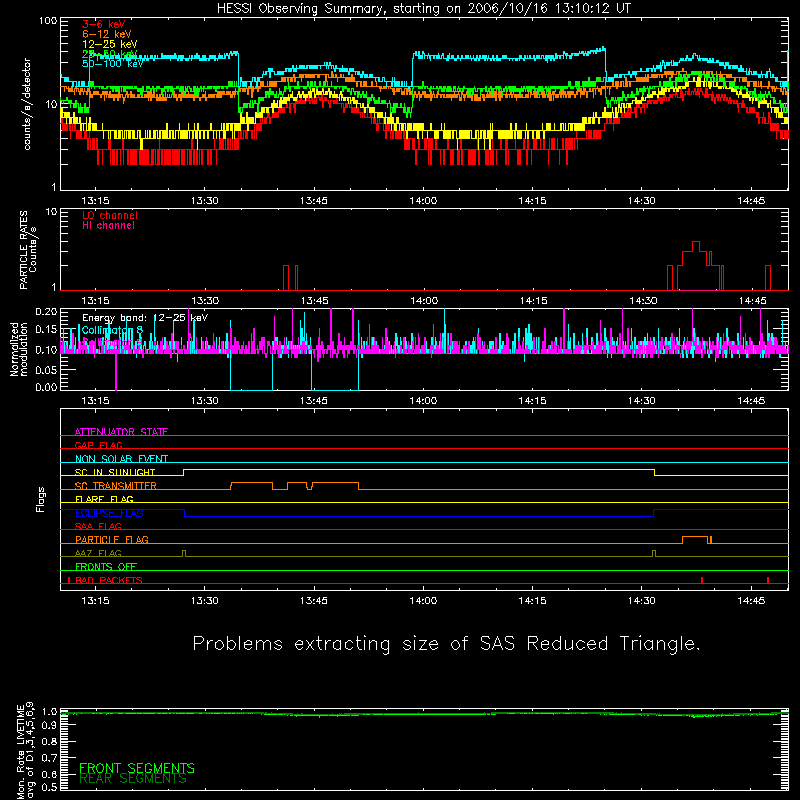The image size is (800, 800).
Task: Click the 14:00 tick label under the count rate plot
Action: 423,201
